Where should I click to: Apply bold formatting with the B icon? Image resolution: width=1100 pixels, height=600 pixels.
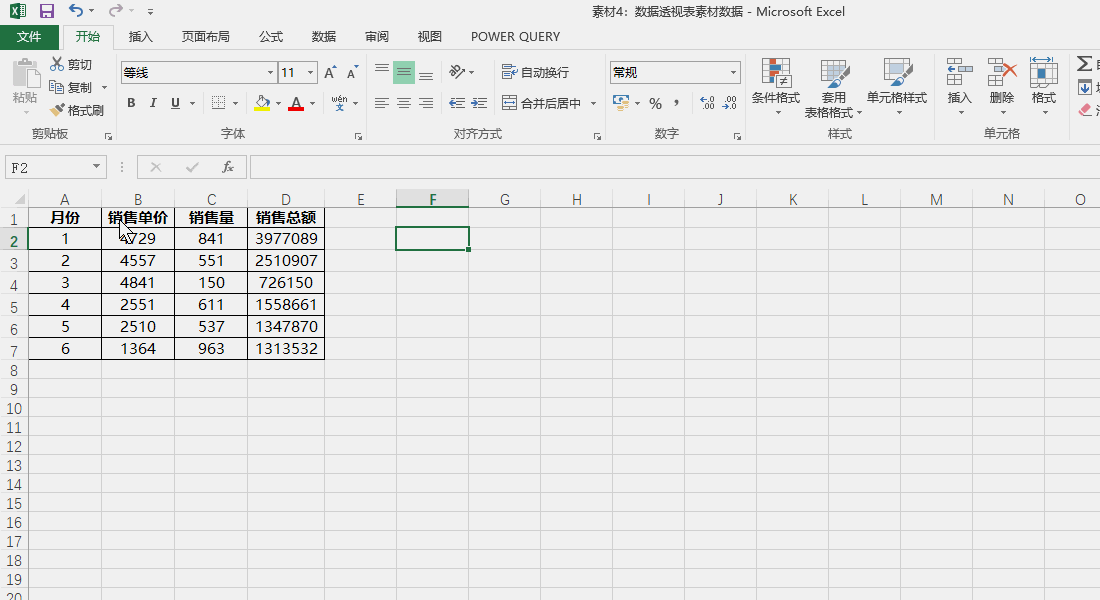[130, 103]
